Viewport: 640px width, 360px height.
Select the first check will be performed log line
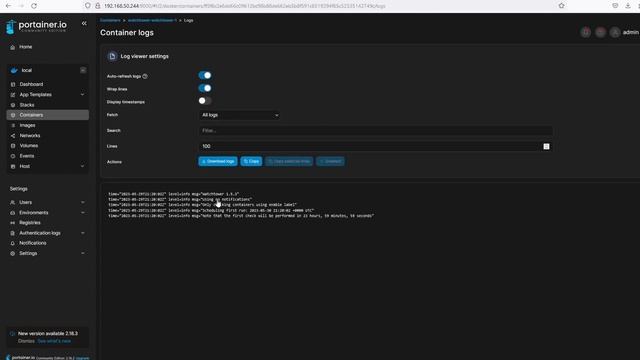(241, 216)
